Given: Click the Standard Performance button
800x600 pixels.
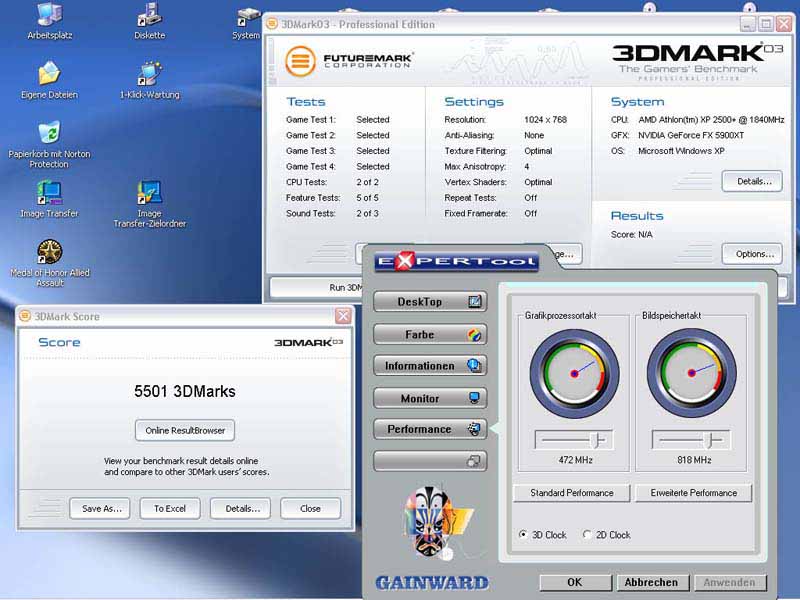Looking at the screenshot, I should point(571,493).
